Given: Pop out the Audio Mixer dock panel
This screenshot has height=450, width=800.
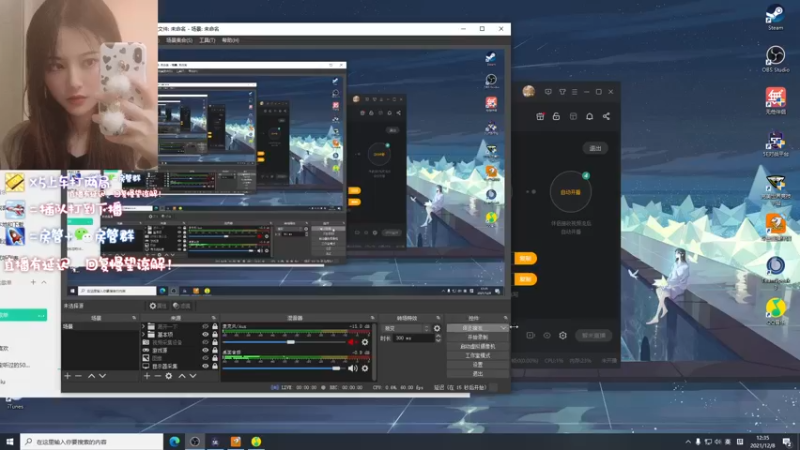Looking at the screenshot, I should 372,318.
